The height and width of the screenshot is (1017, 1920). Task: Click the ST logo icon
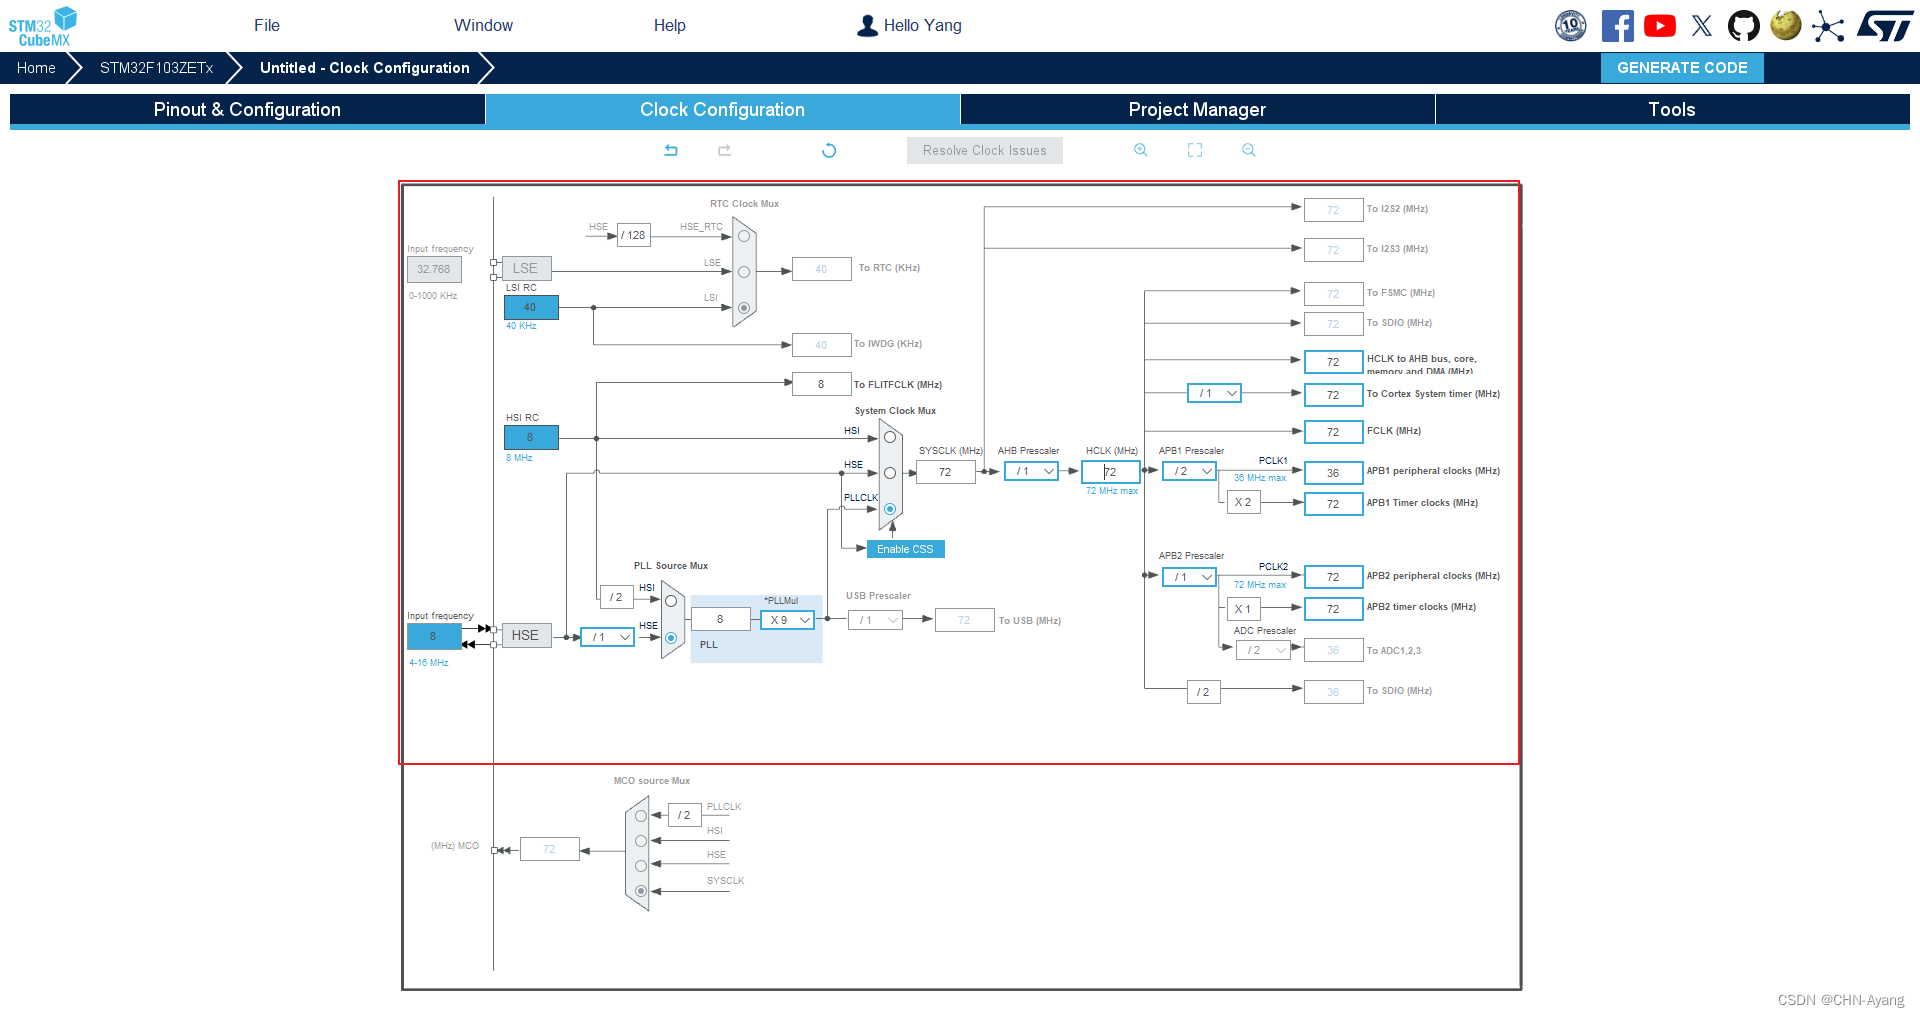pos(1885,26)
